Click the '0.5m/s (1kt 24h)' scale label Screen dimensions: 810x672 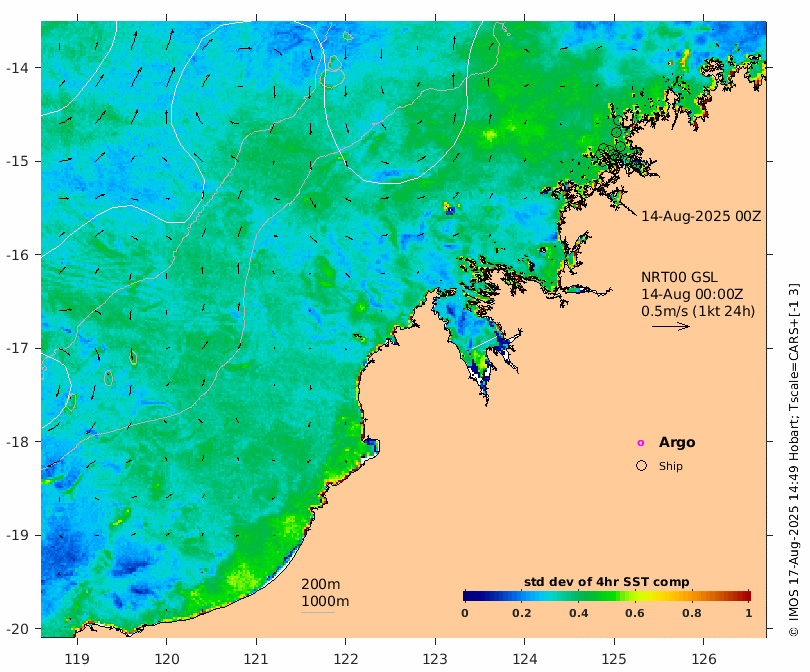tap(698, 311)
